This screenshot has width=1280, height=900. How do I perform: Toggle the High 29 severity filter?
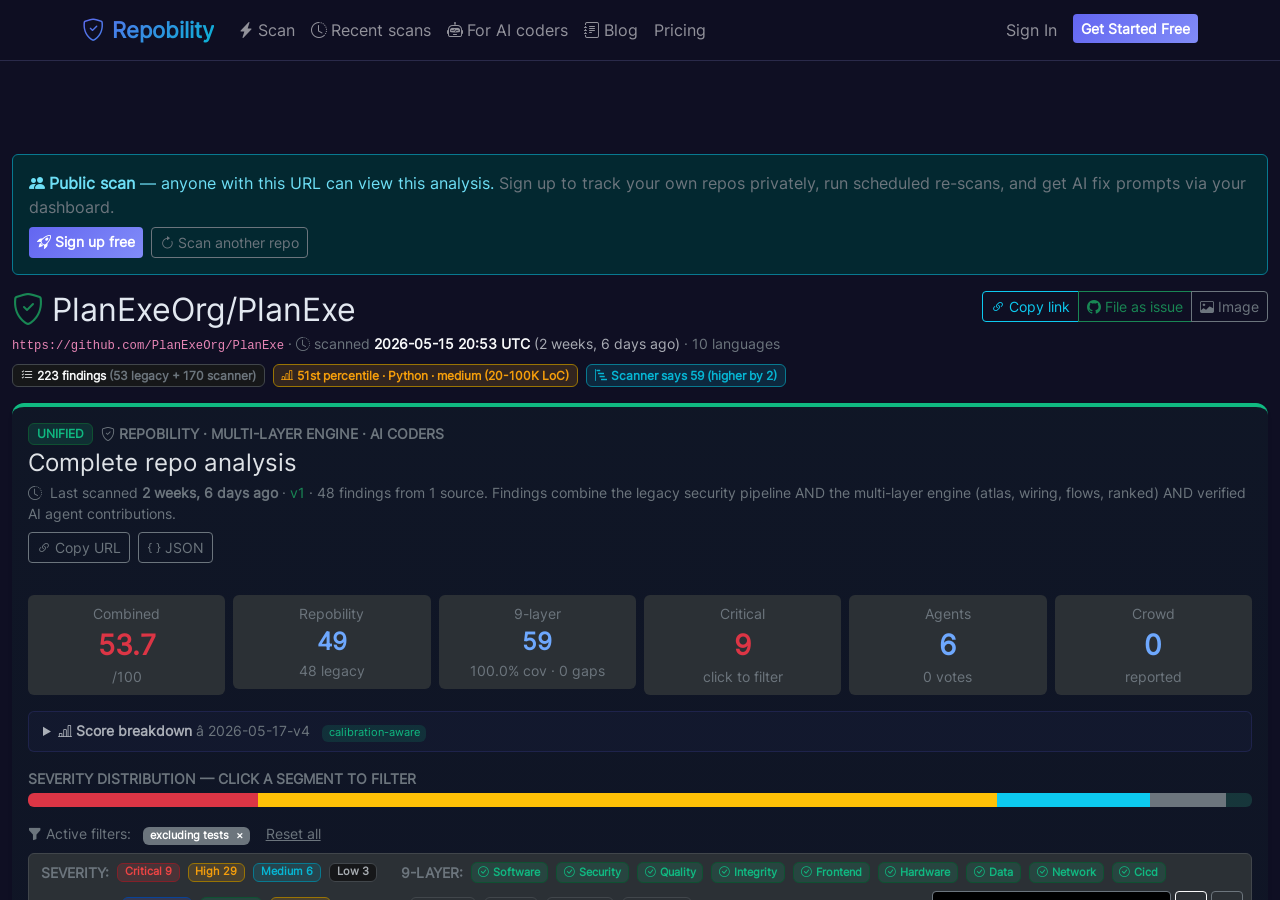point(216,872)
